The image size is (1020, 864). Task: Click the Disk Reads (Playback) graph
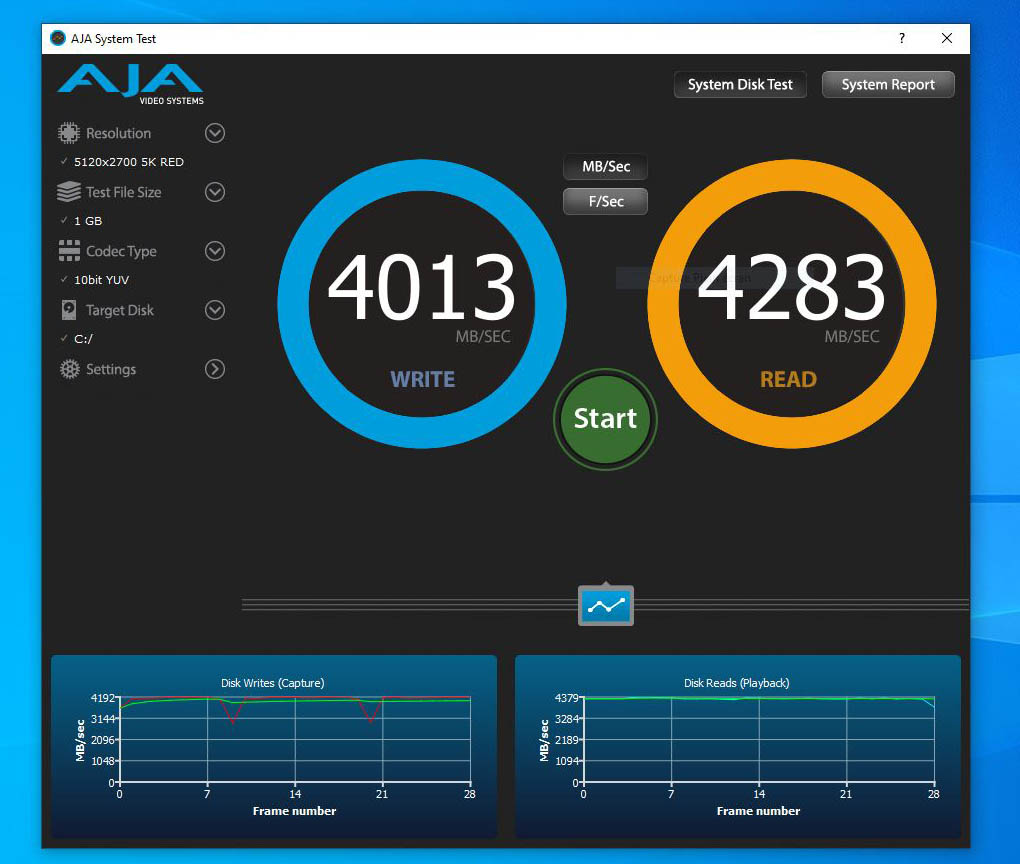(738, 746)
